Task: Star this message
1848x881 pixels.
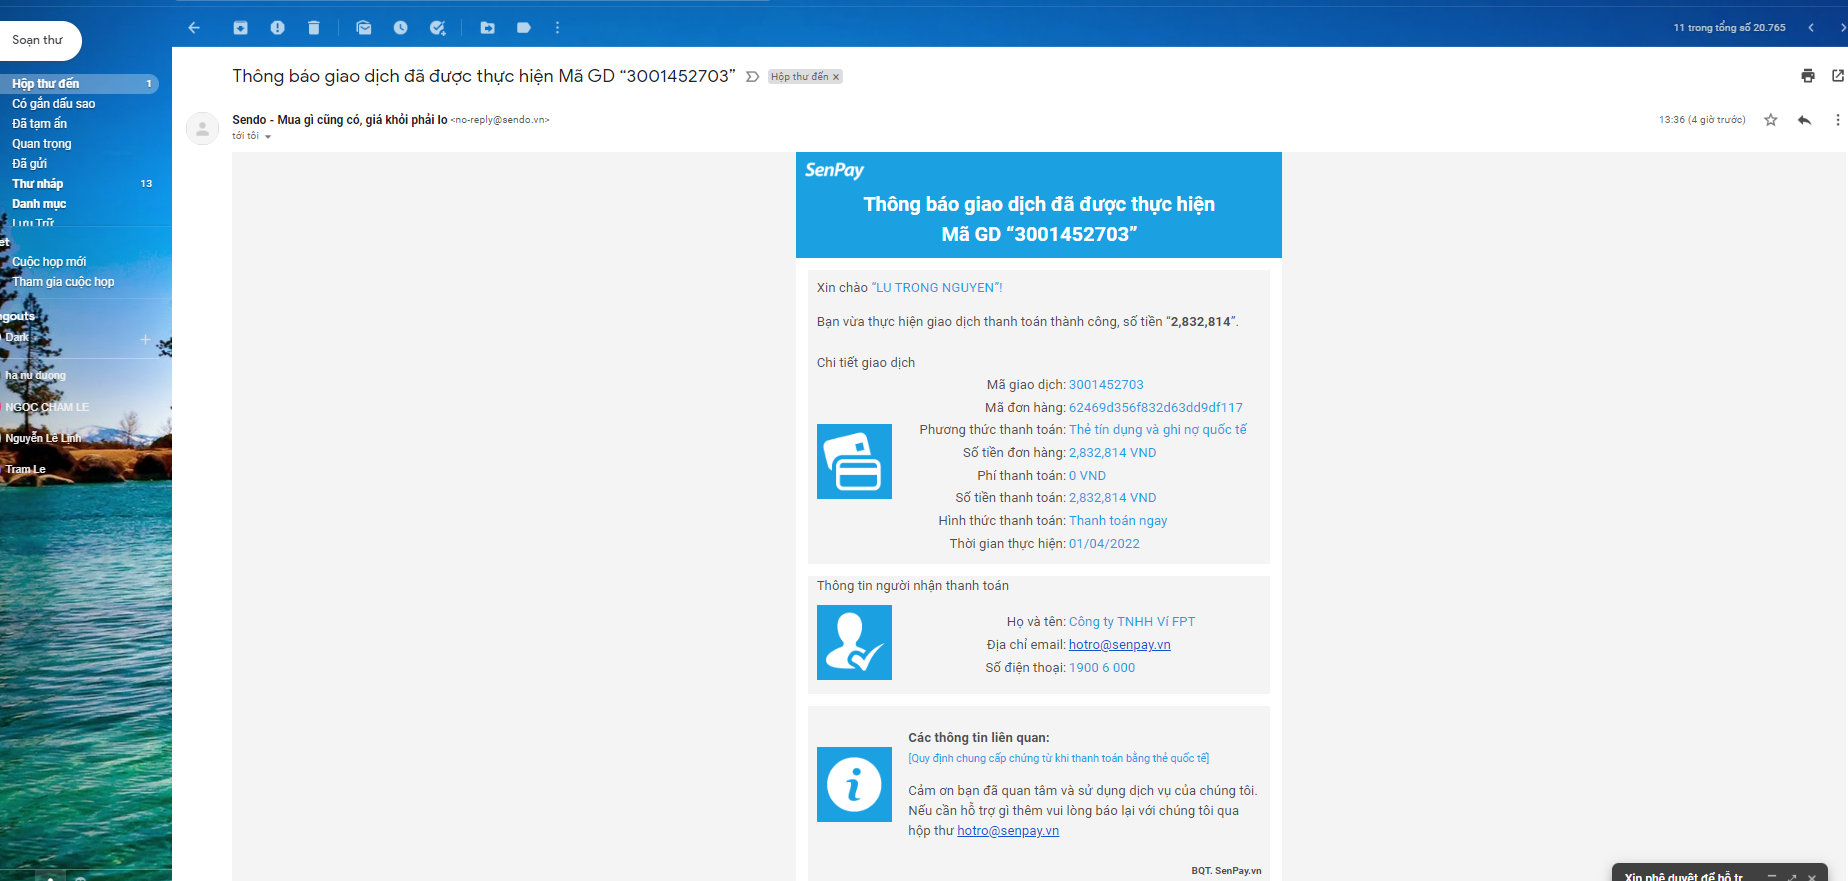Action: (x=1771, y=120)
